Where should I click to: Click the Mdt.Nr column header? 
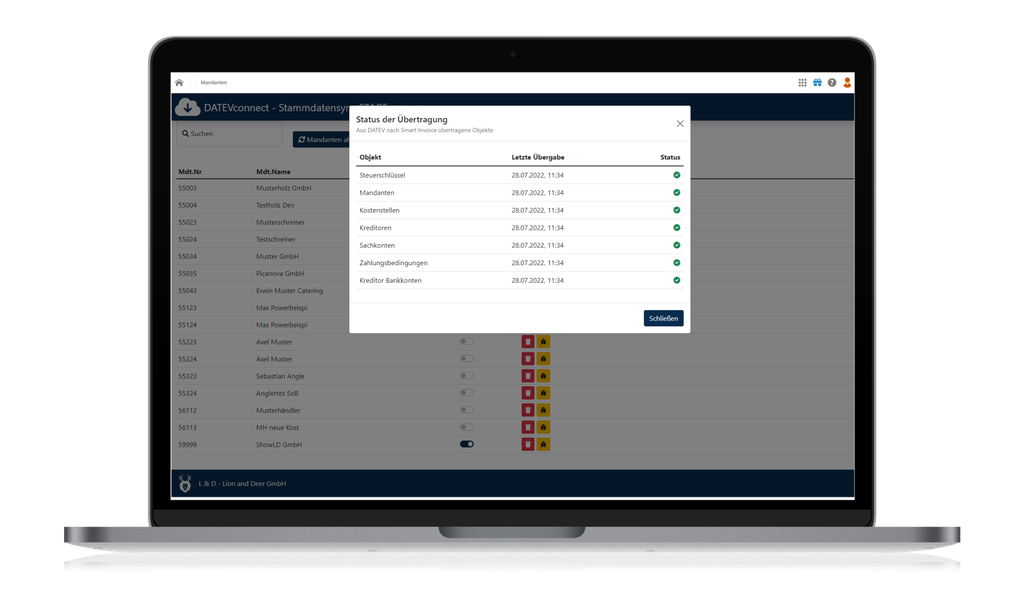point(190,172)
